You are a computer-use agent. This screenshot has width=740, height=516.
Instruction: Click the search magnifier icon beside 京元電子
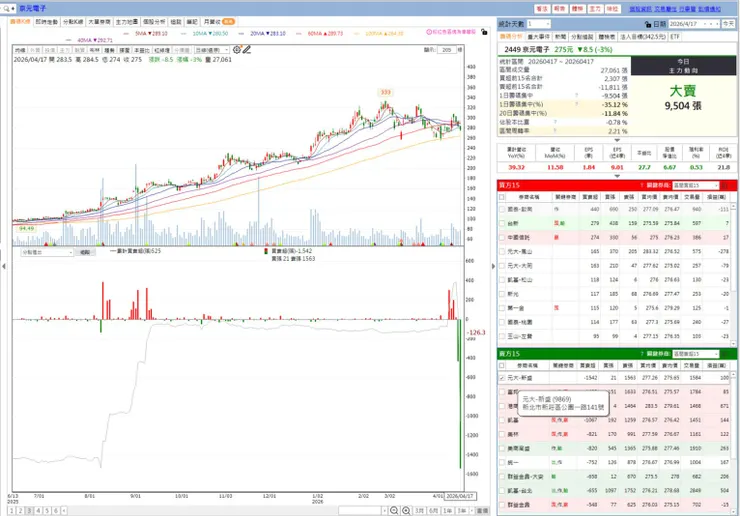tap(7, 8)
